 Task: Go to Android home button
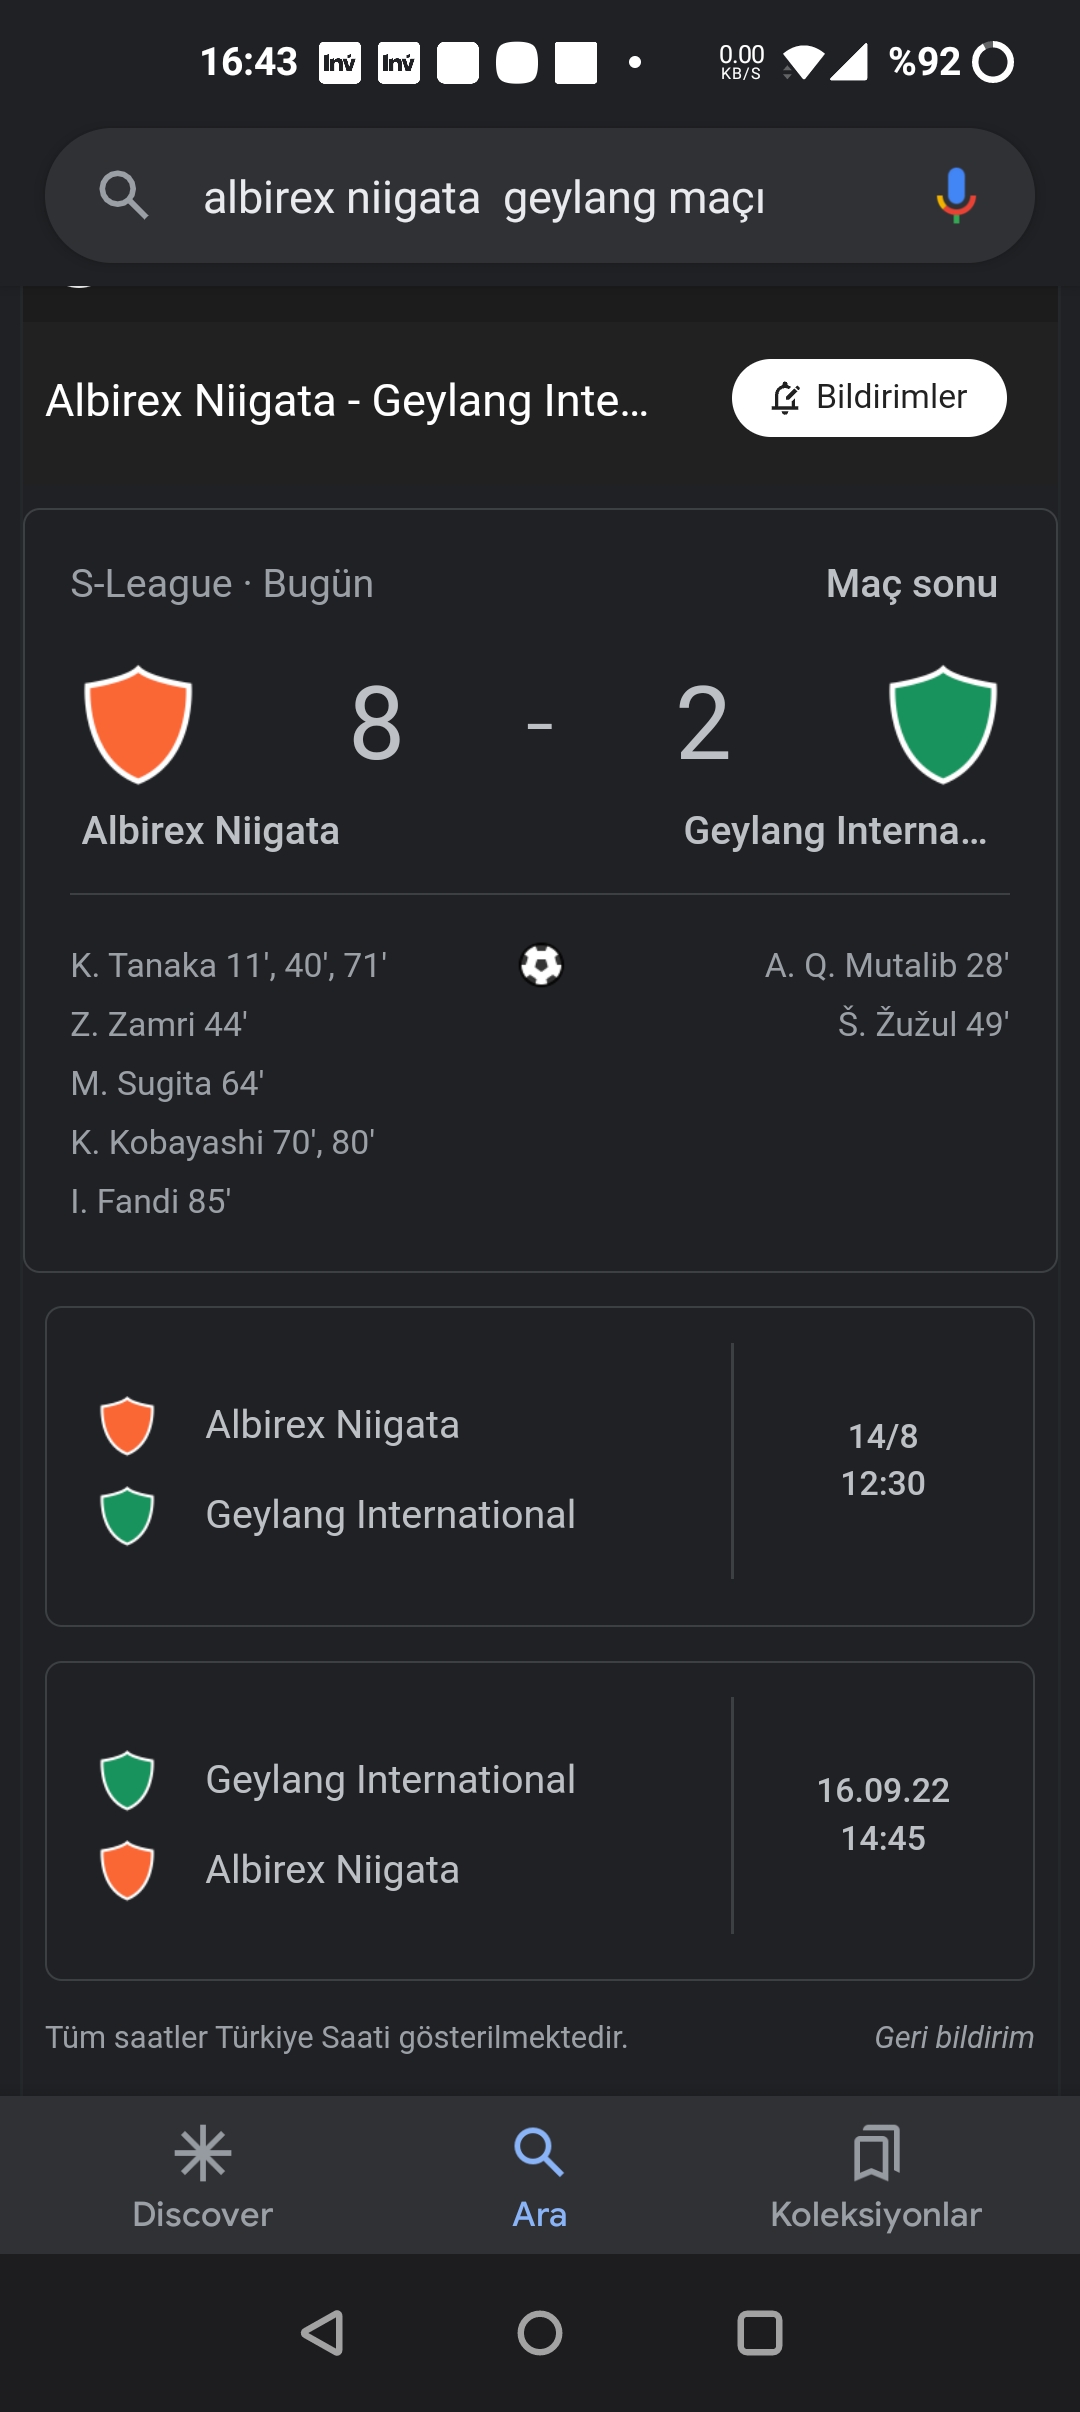tap(540, 2333)
